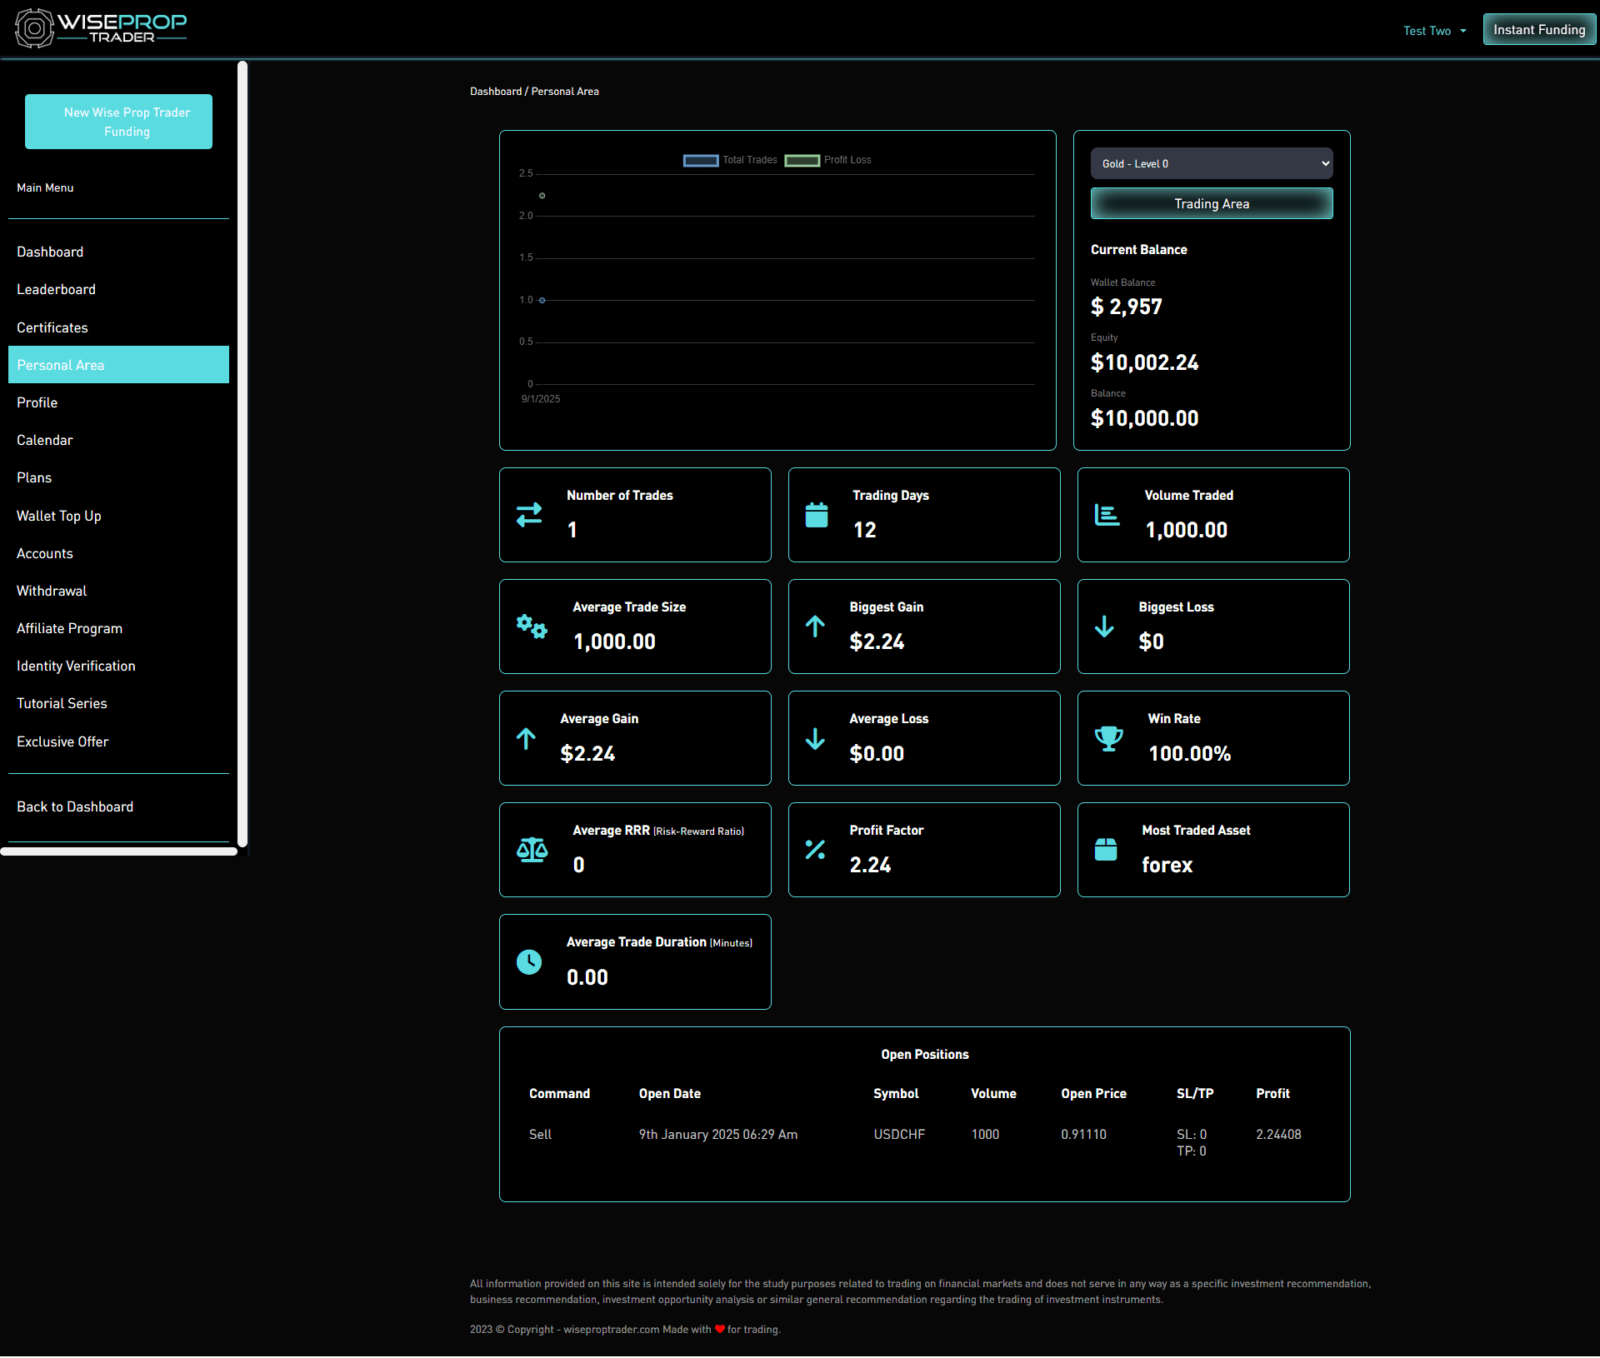Click the calendar icon in Trading Days card
The width and height of the screenshot is (1600, 1358).
(817, 515)
